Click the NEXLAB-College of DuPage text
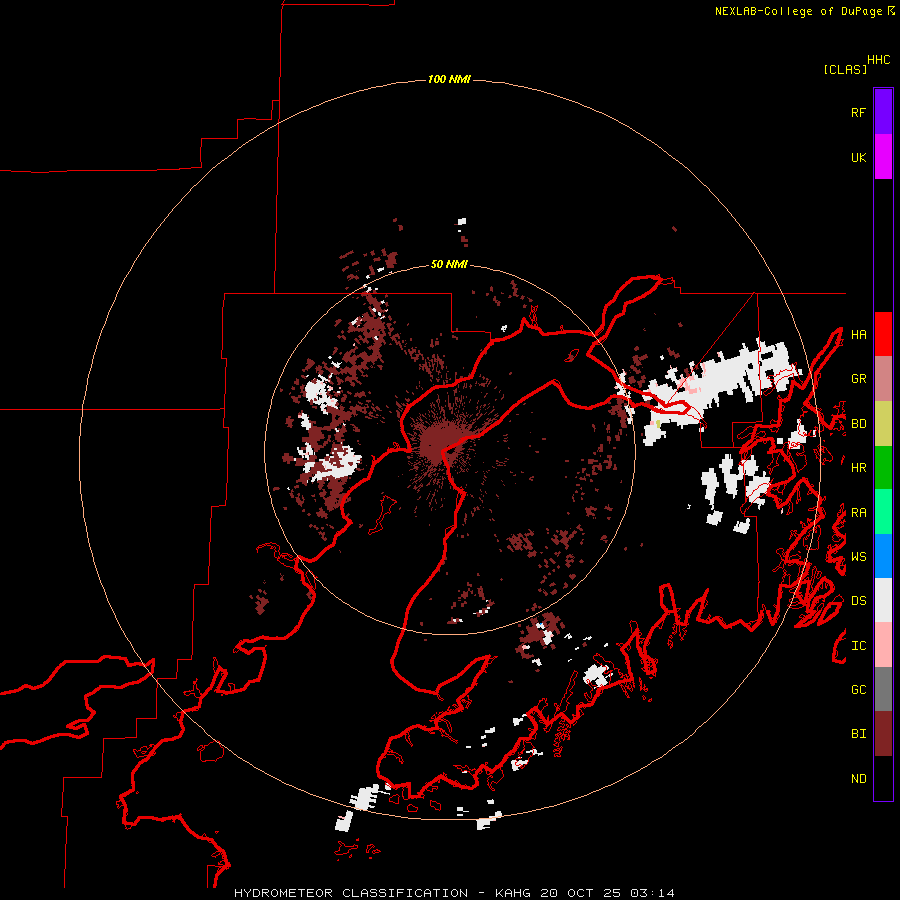This screenshot has height=900, width=900. 798,11
